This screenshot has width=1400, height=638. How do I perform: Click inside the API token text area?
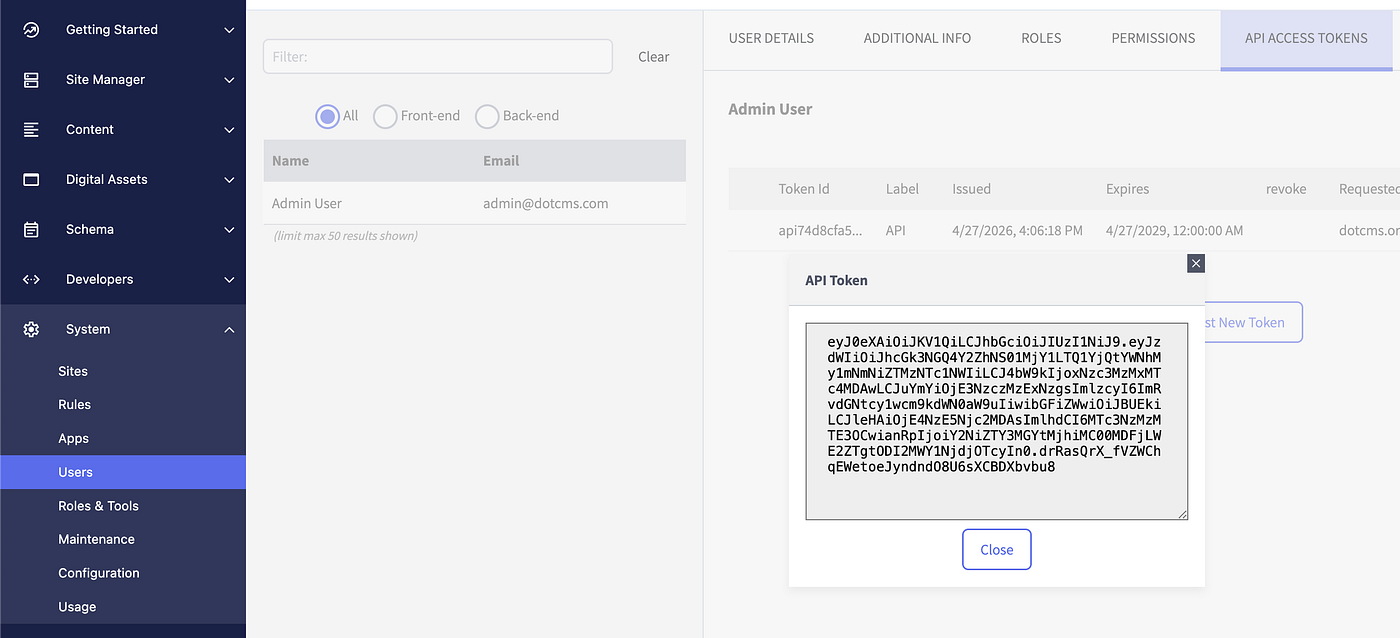(x=996, y=421)
